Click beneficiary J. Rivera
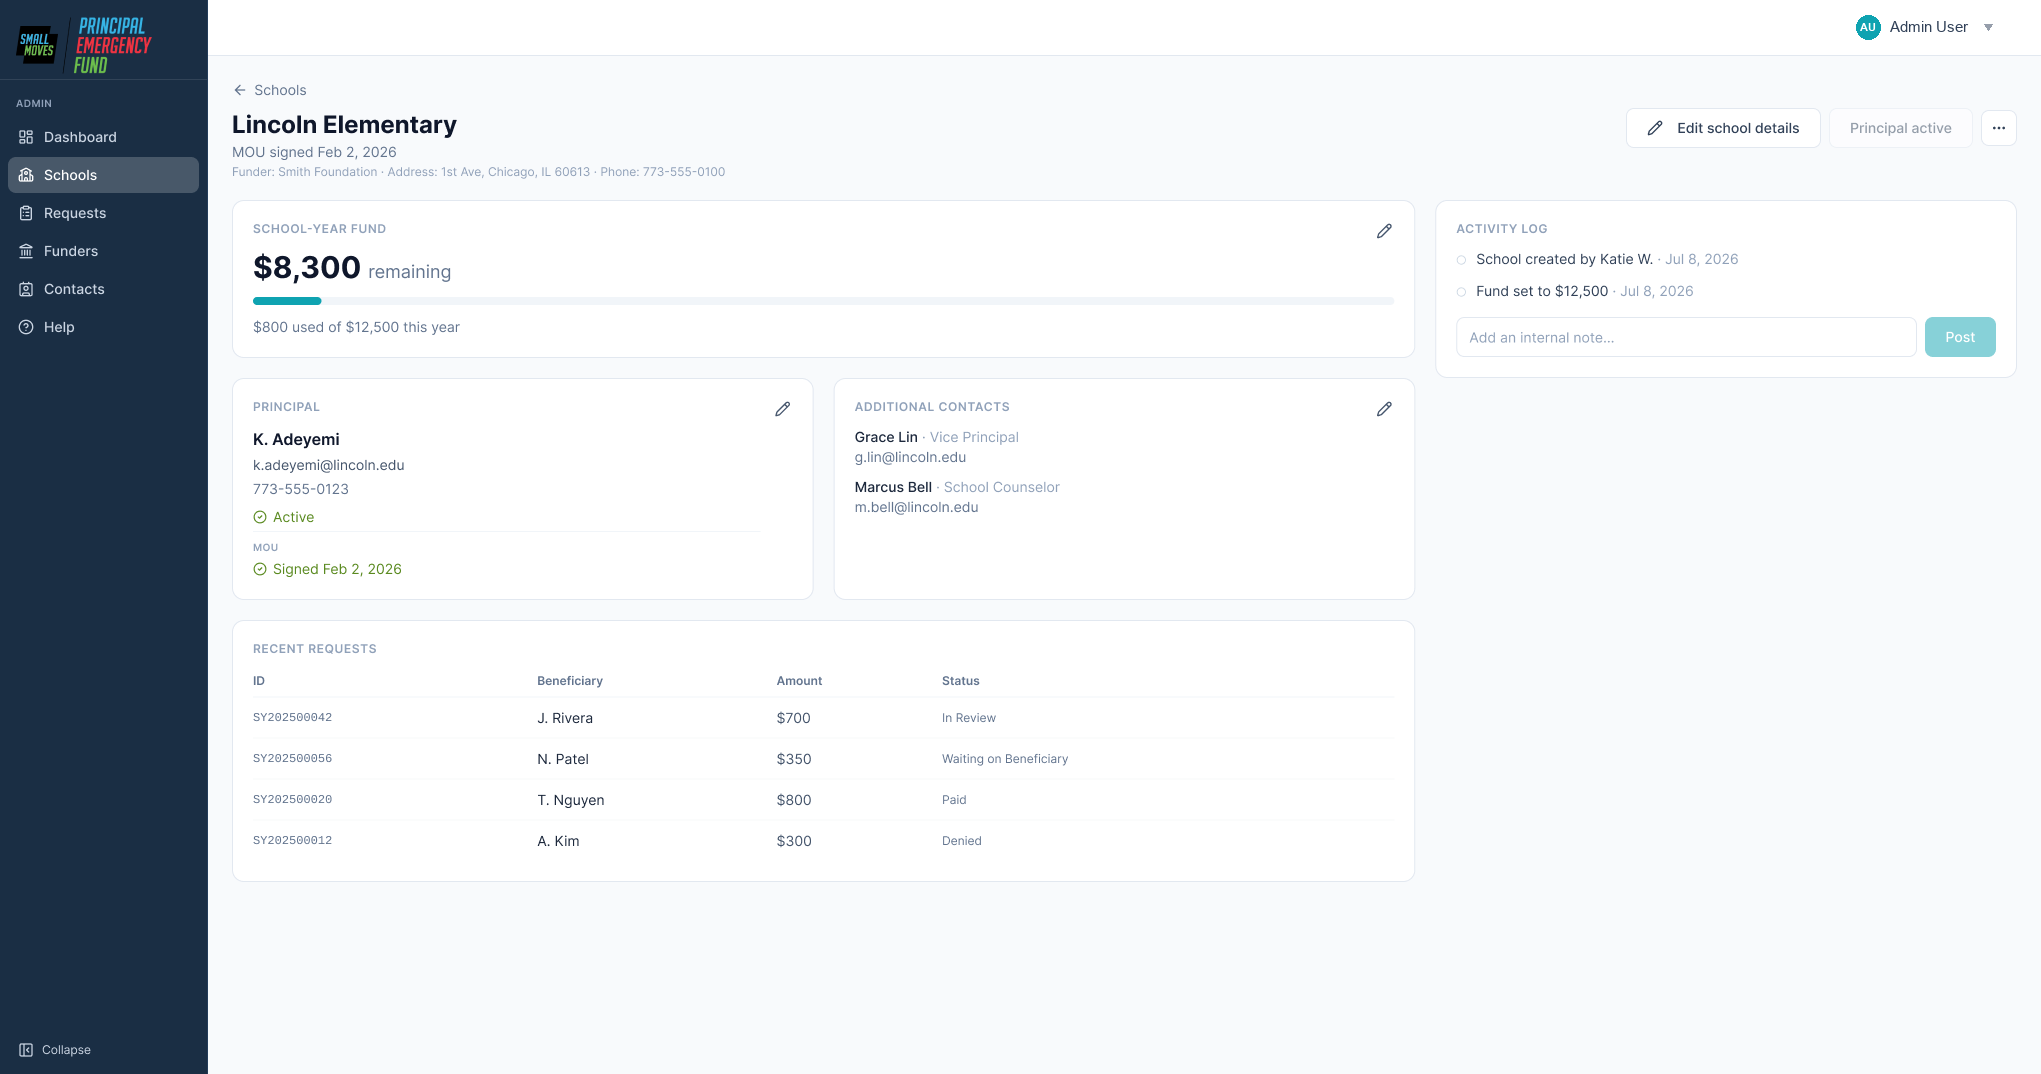Screen dimensions: 2041x1074 (x=565, y=718)
